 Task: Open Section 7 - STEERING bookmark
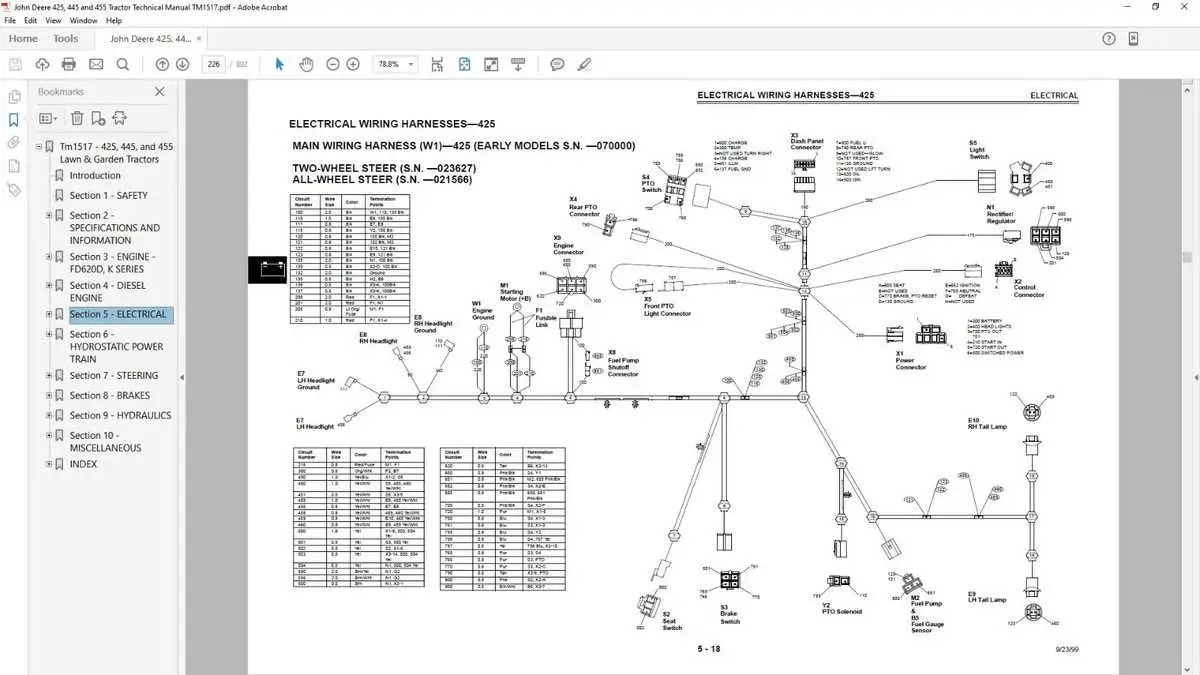[x=114, y=376]
